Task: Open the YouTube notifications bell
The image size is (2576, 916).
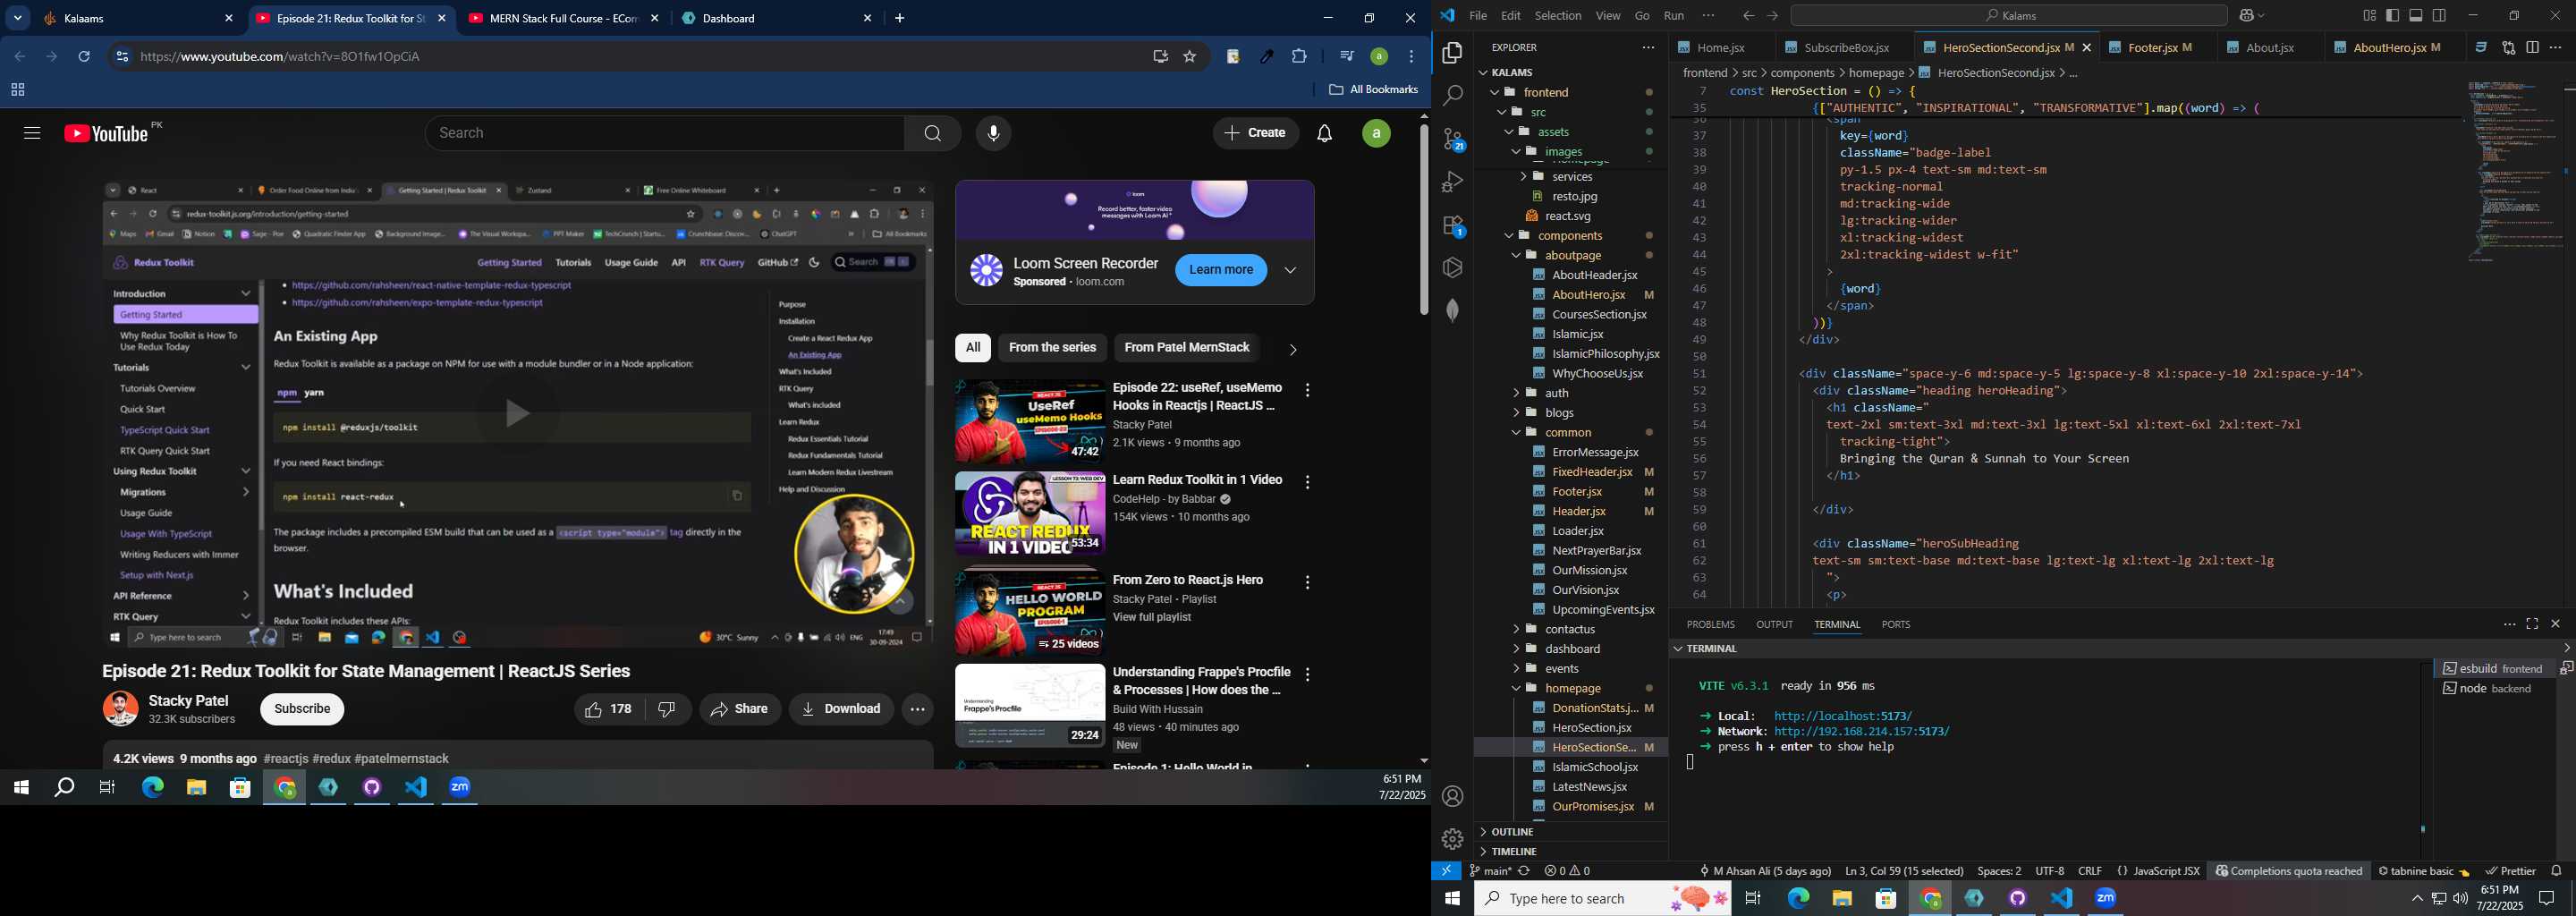Action: tap(1324, 133)
